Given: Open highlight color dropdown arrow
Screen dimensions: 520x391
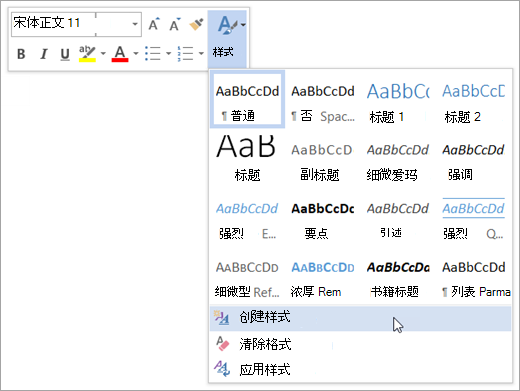Looking at the screenshot, I should point(103,53).
